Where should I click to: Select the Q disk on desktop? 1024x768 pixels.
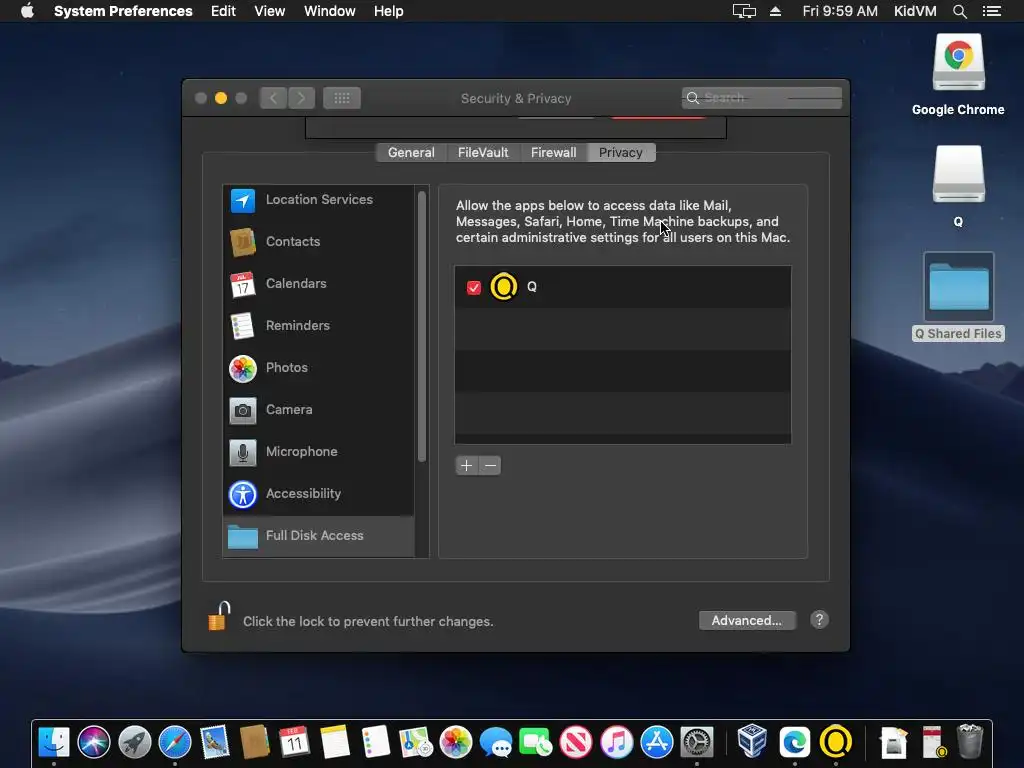point(958,174)
